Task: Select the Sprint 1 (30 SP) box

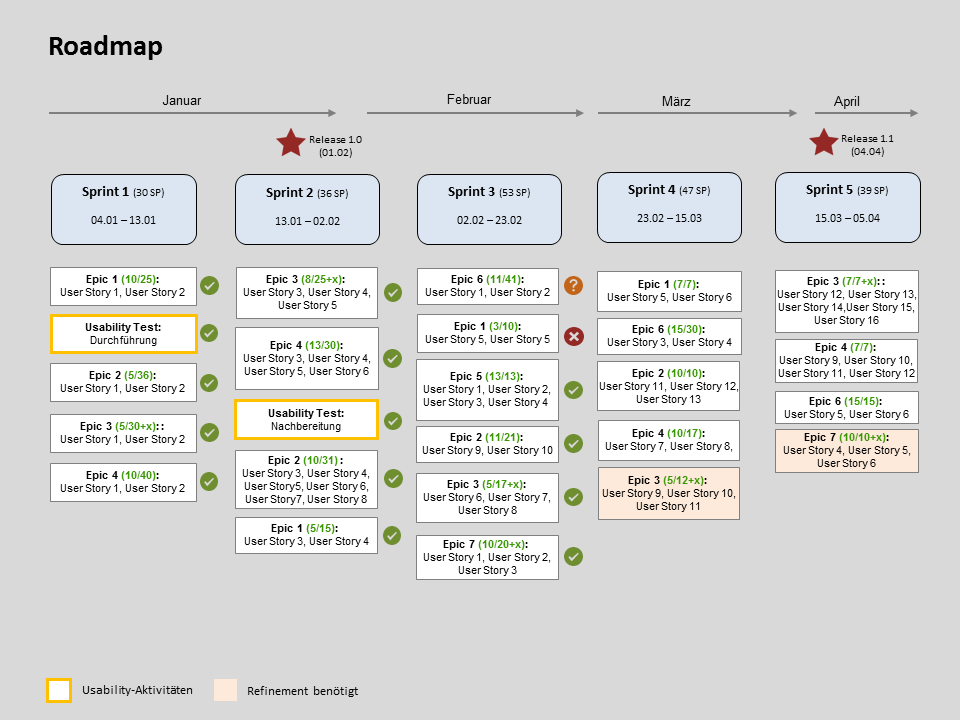Action: 124,209
